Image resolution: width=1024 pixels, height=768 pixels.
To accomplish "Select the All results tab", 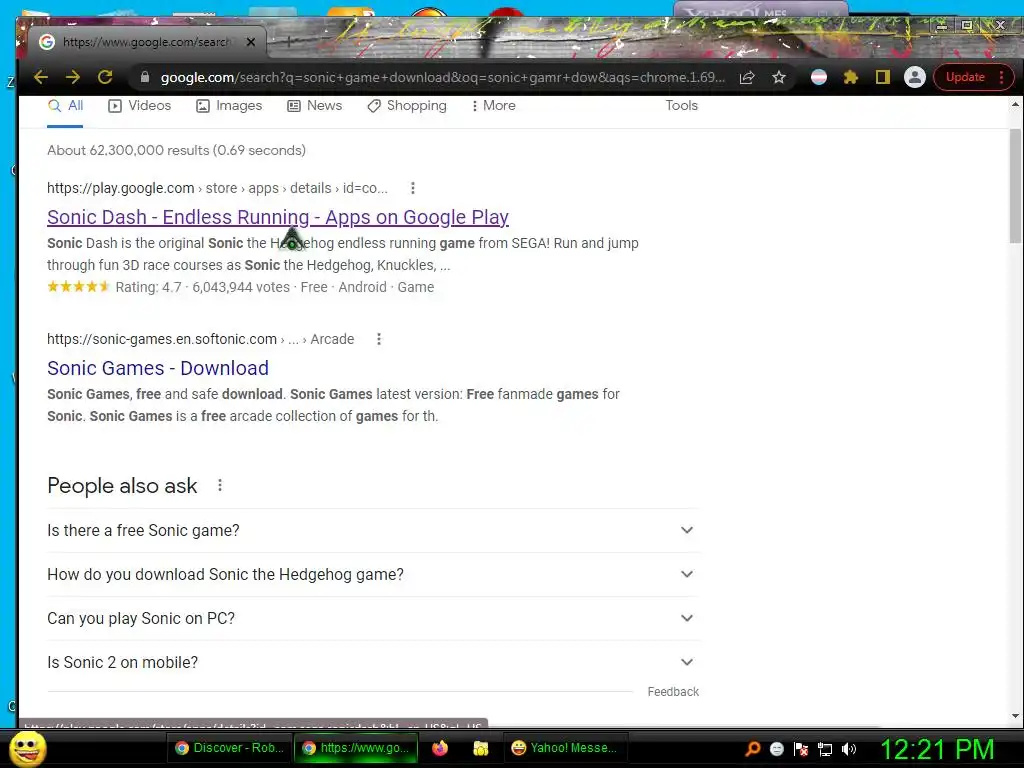I will pos(66,105).
